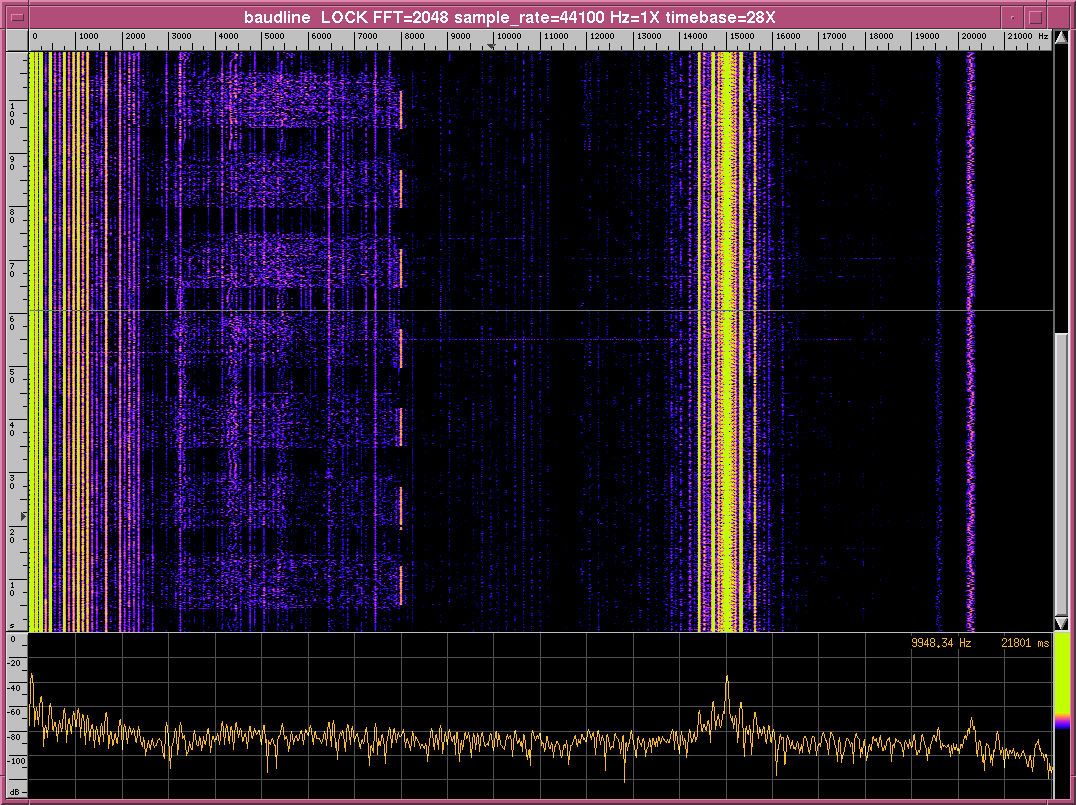The width and height of the screenshot is (1076, 805).
Task: Click the 1000 label on frequency ruler
Action: pyautogui.click(x=89, y=36)
